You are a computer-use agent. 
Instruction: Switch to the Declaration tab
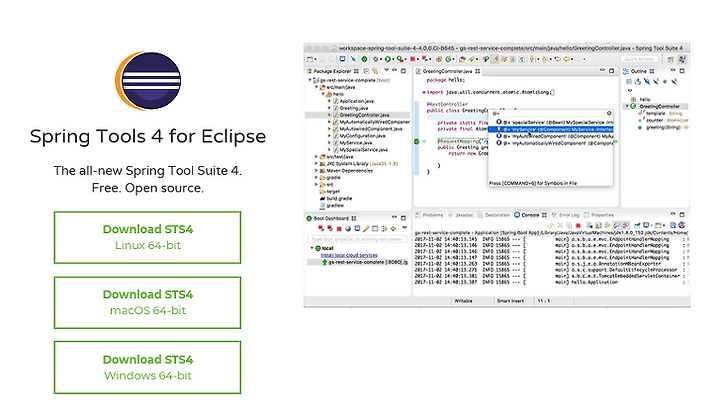494,215
